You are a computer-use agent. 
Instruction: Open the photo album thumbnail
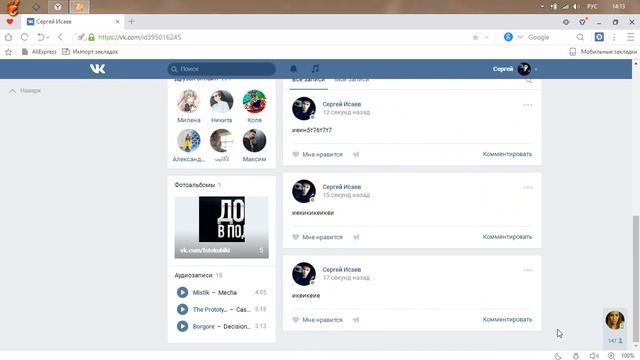(222, 227)
